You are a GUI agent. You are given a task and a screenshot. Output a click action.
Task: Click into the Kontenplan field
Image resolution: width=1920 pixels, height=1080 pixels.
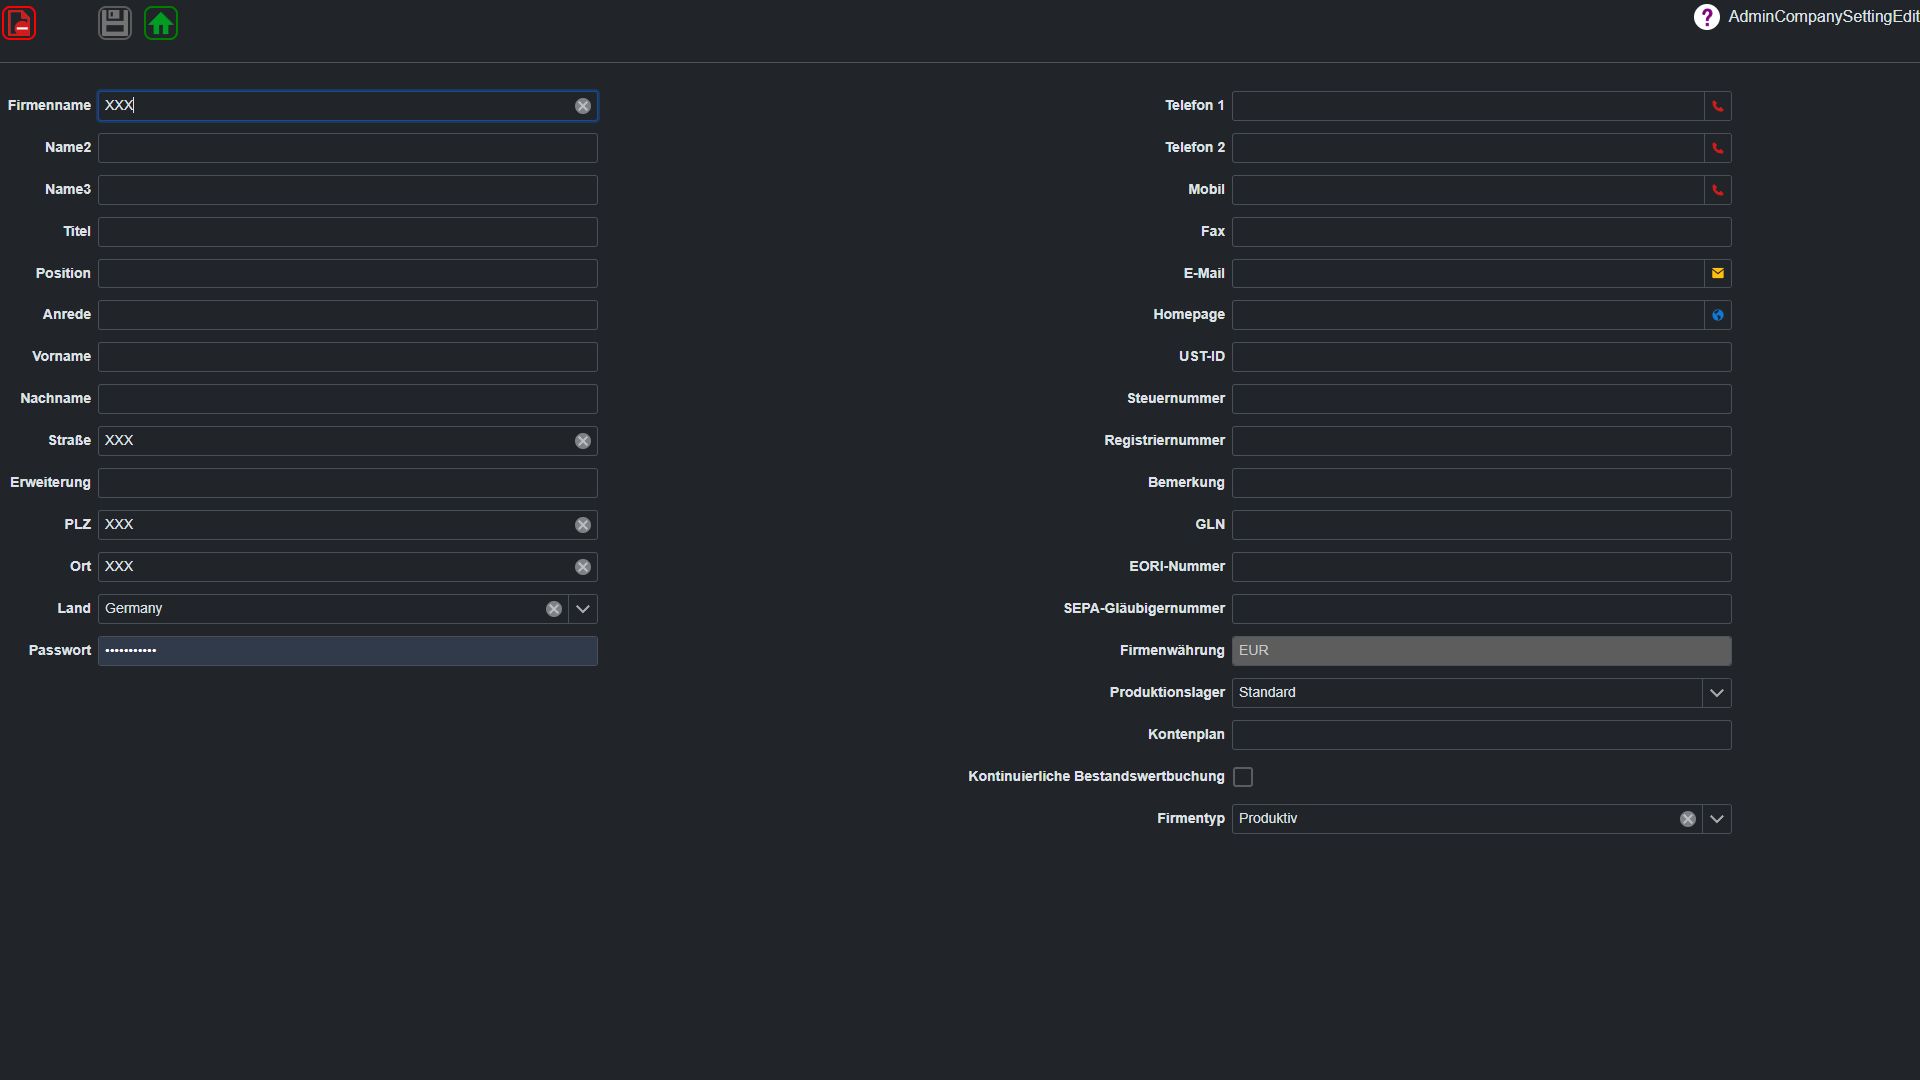pyautogui.click(x=1482, y=735)
